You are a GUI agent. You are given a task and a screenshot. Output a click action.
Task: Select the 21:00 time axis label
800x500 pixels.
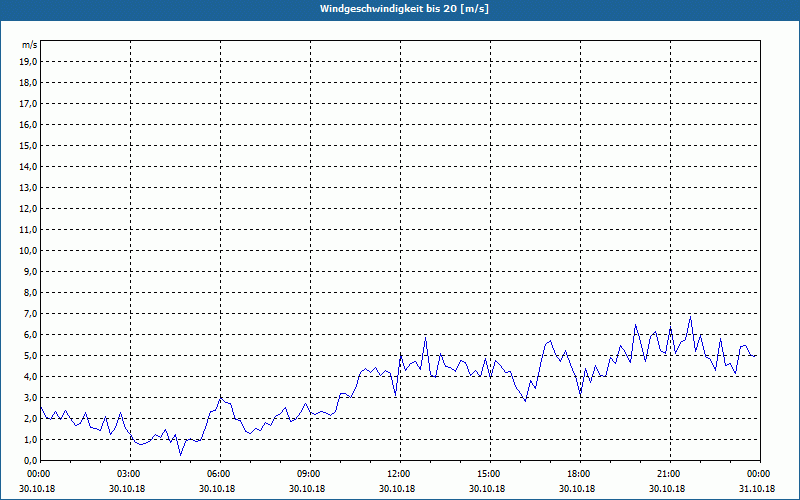(x=668, y=474)
